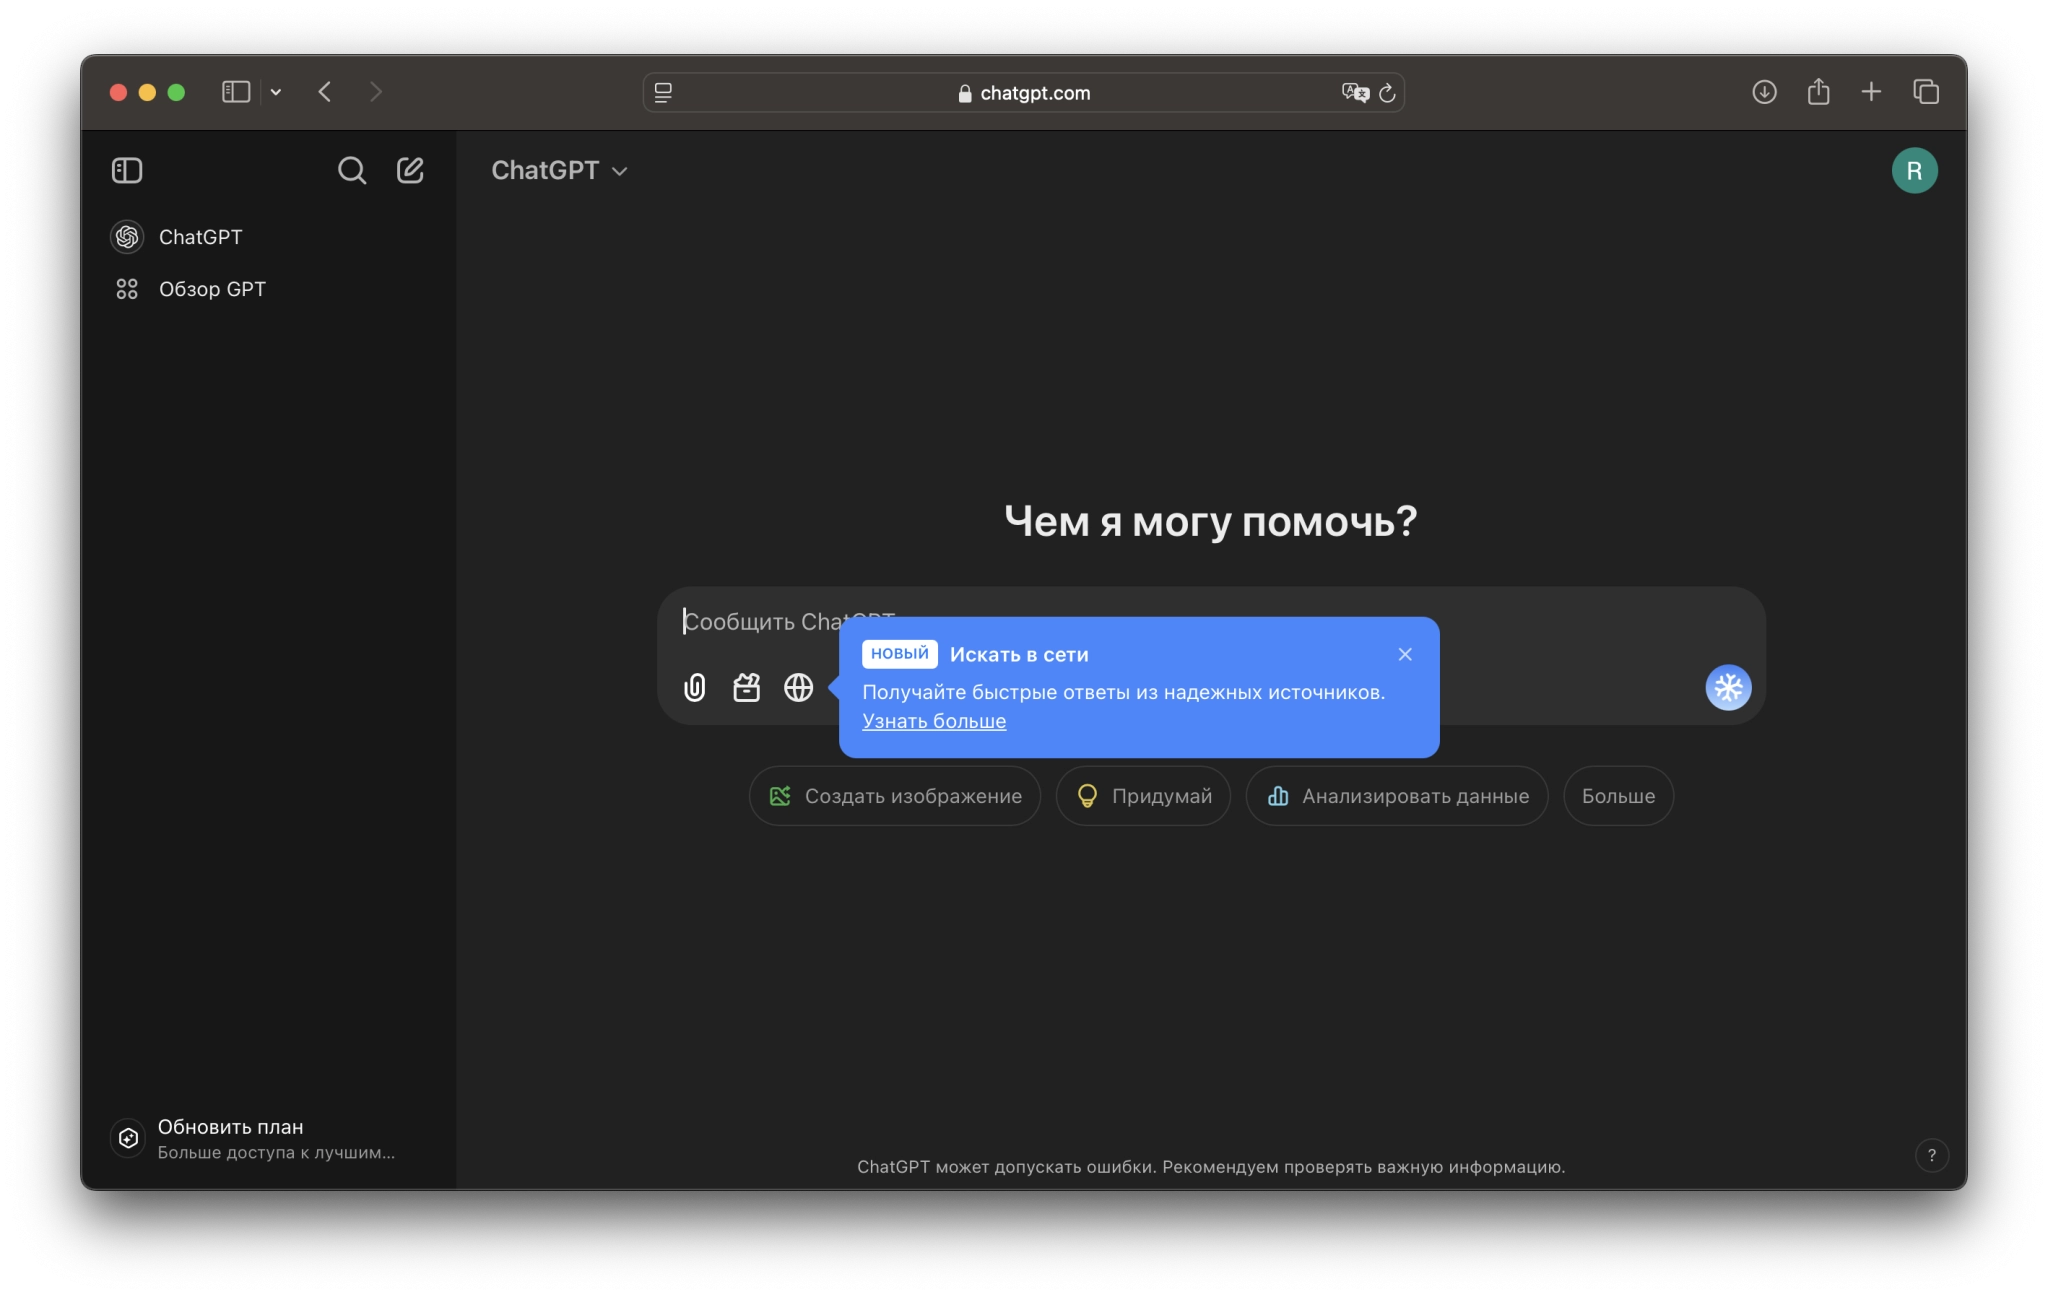
Task: Click the search chats magnifier icon
Action: pos(351,171)
